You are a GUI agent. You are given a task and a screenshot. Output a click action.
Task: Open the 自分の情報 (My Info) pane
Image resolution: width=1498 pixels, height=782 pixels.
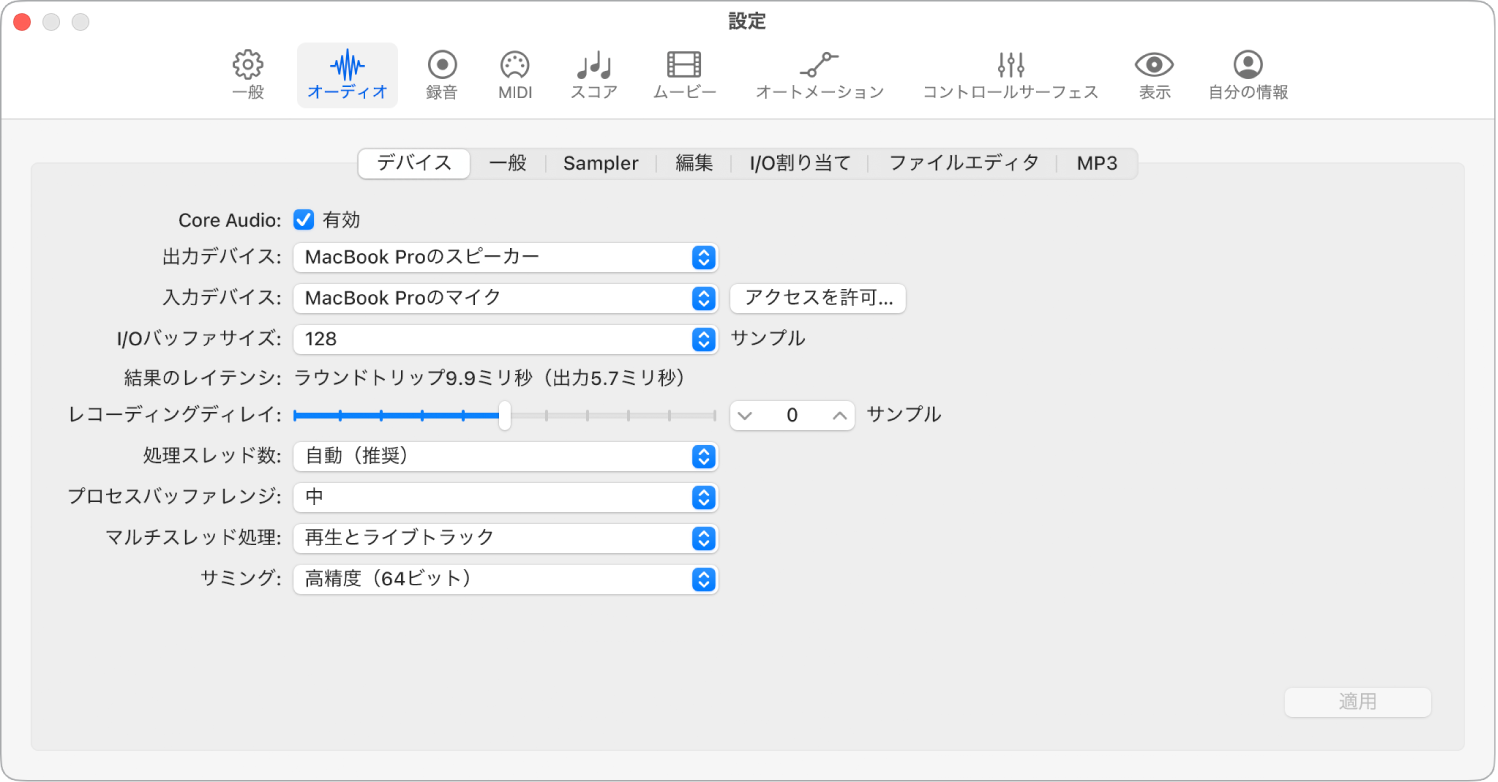(1247, 73)
